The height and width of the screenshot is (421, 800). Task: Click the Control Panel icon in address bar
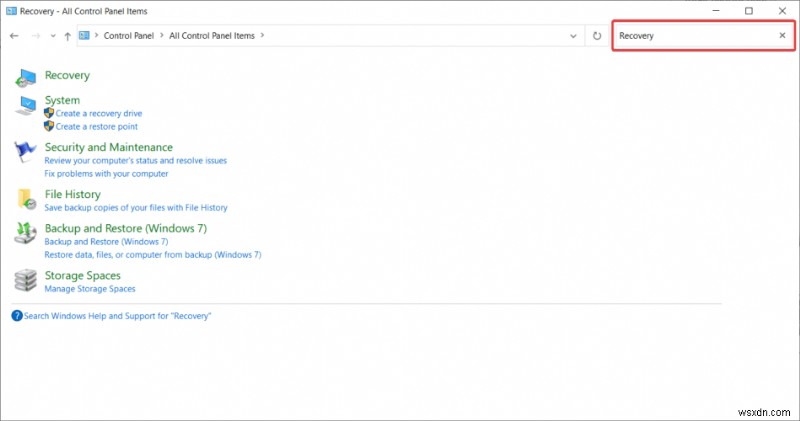(85, 35)
